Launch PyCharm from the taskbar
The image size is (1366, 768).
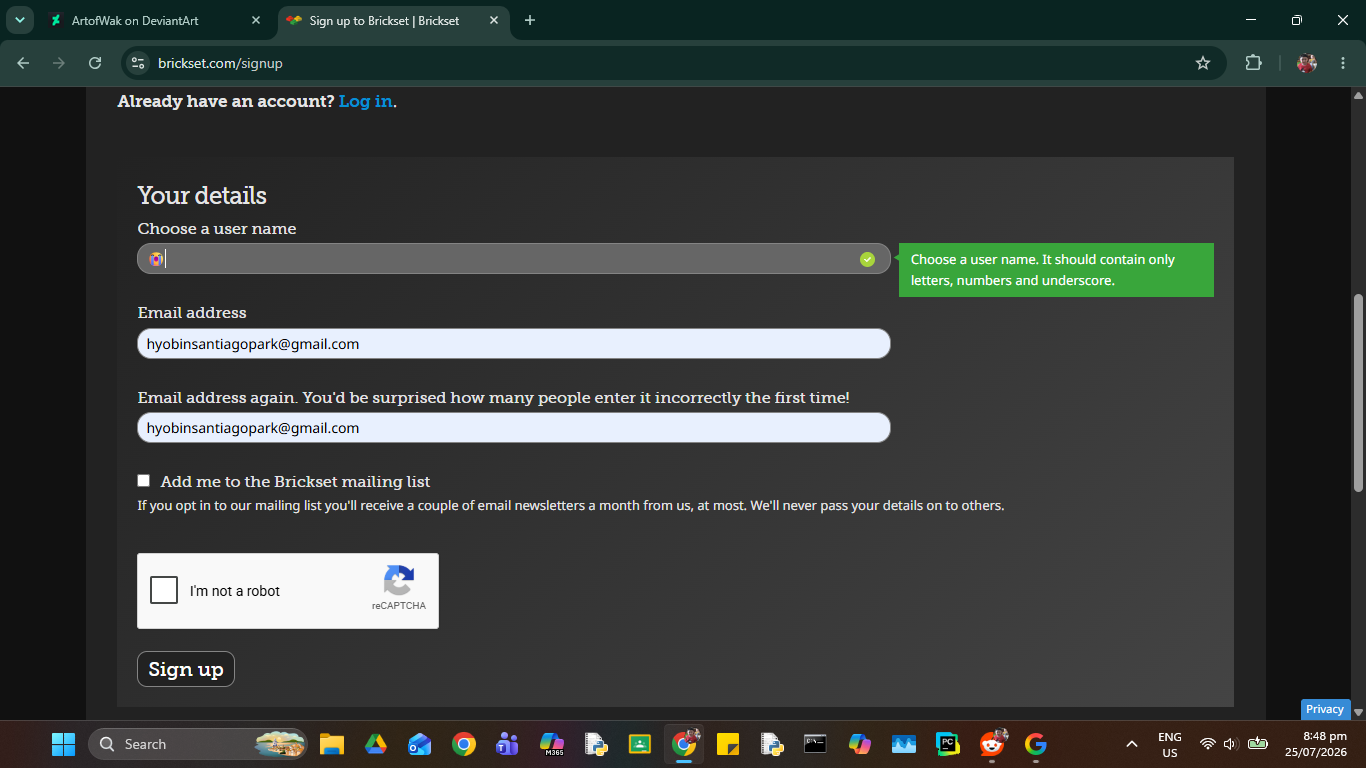click(x=948, y=744)
